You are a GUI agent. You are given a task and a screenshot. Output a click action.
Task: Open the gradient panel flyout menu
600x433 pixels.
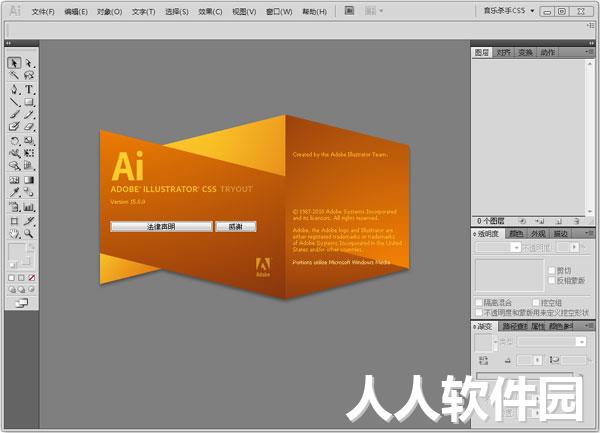coord(589,326)
